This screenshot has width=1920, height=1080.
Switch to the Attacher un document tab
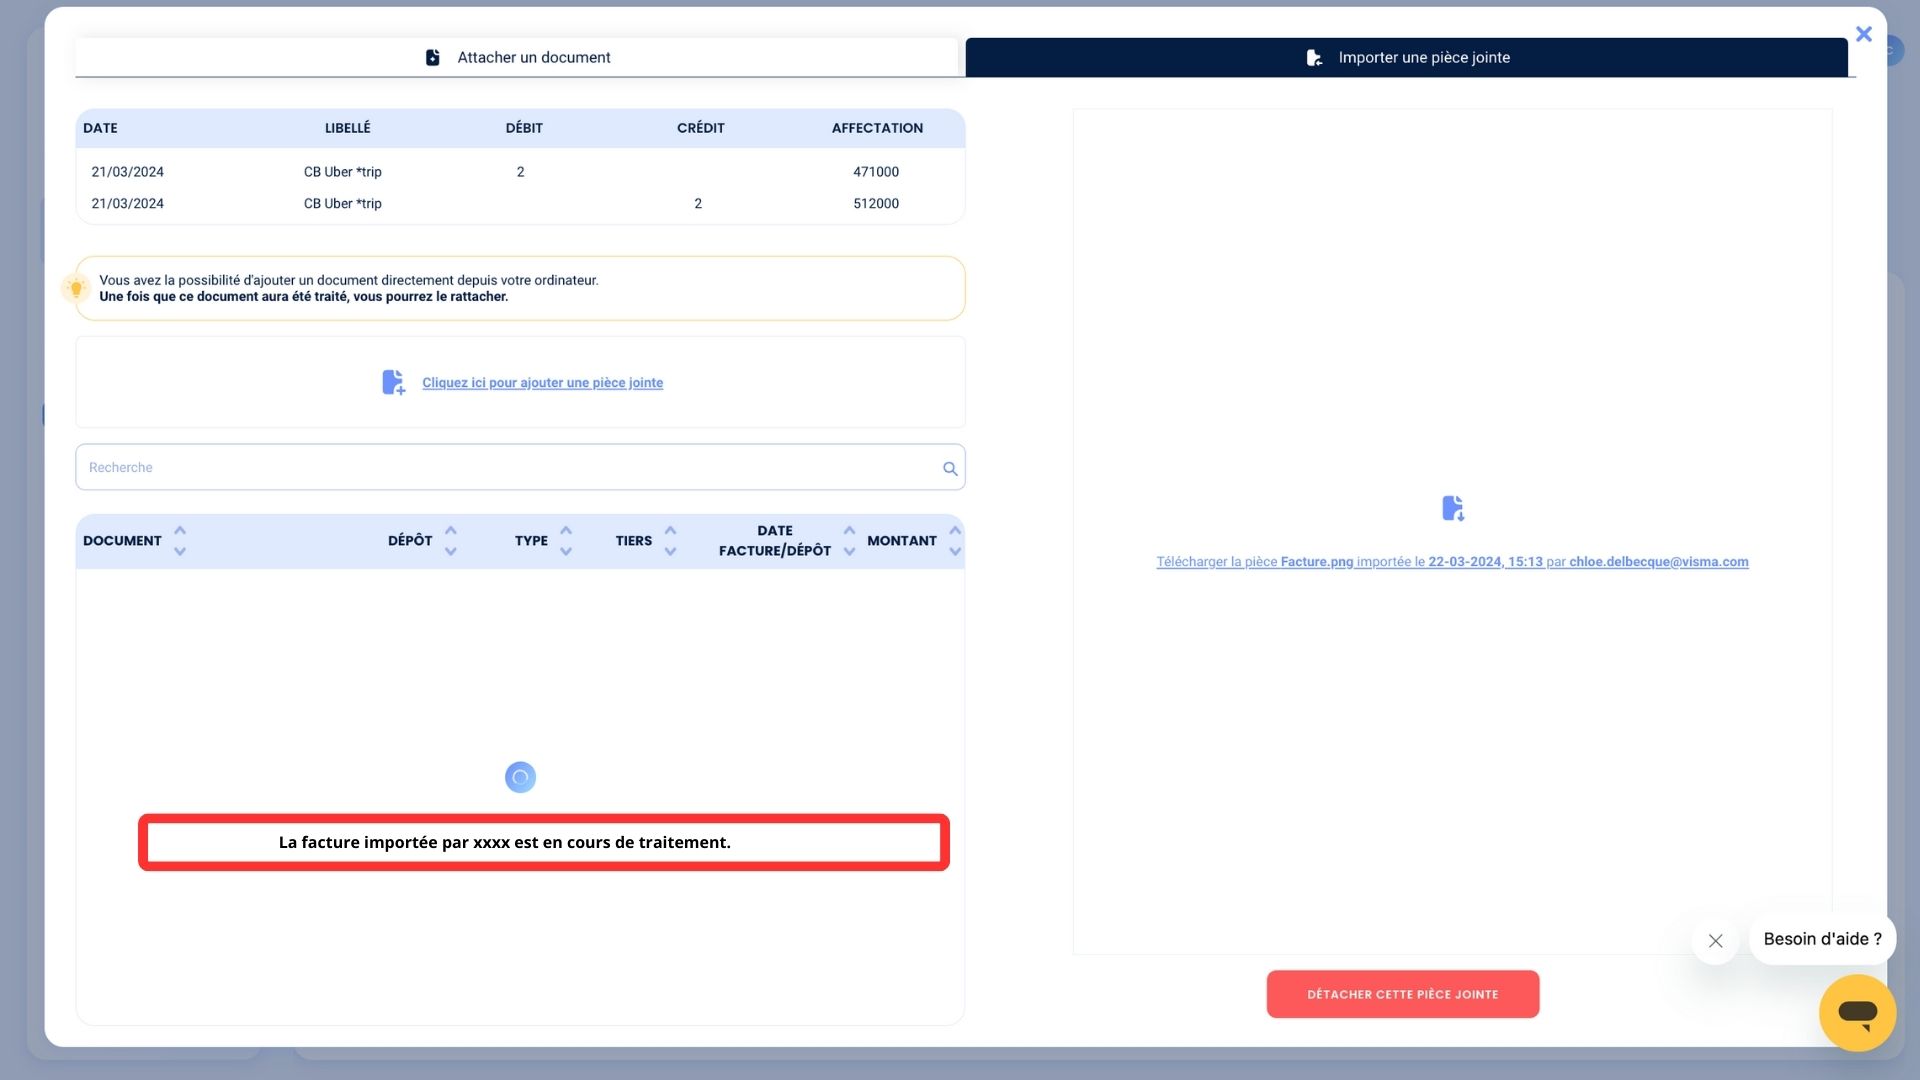pyautogui.click(x=517, y=57)
